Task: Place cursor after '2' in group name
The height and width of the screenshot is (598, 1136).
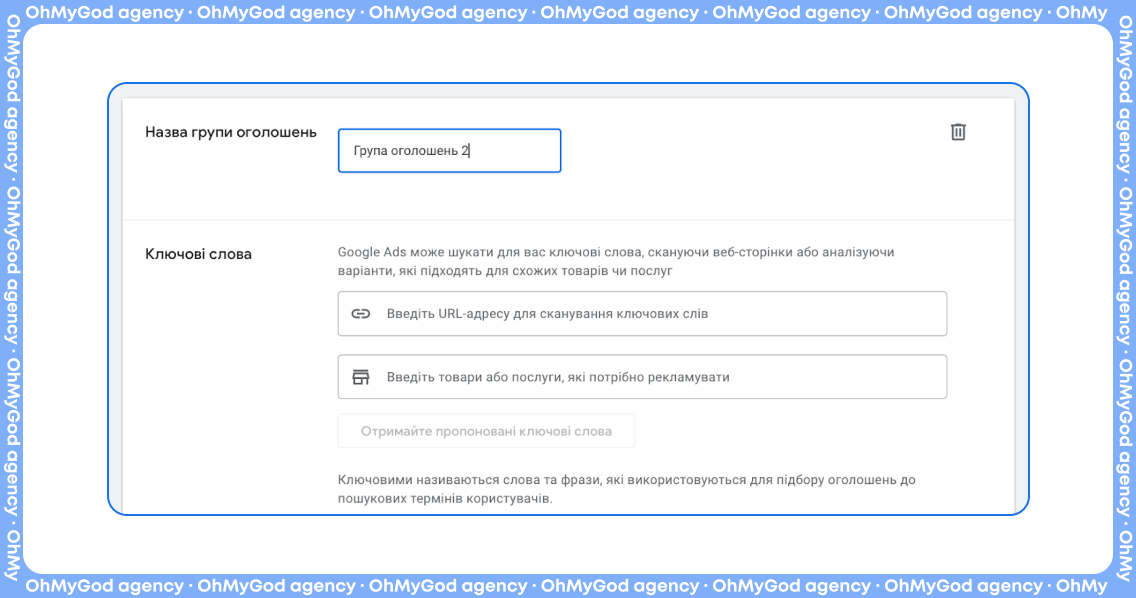Action: [470, 151]
